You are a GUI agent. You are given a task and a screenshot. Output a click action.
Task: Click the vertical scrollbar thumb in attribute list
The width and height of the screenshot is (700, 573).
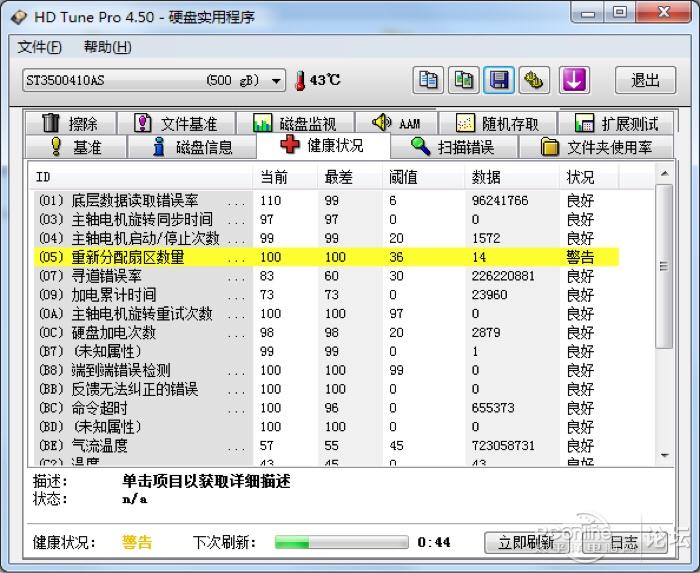(665, 266)
